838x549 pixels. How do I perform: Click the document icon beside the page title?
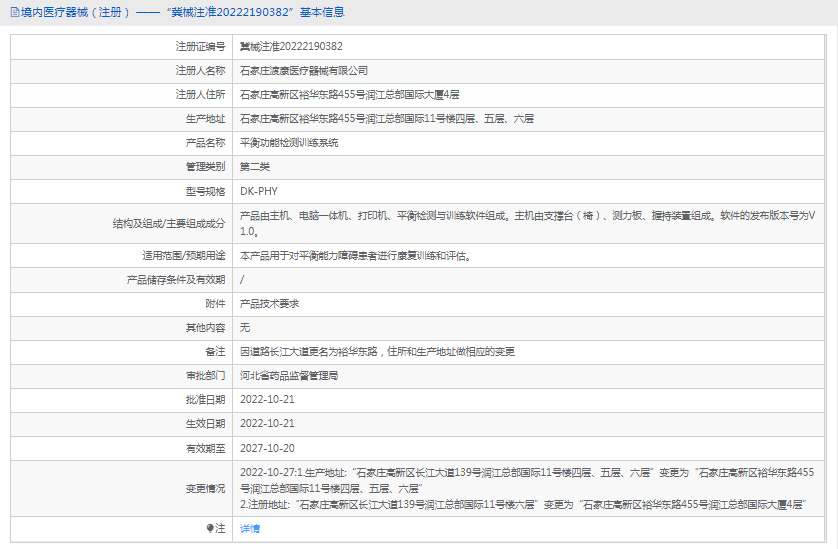coord(14,12)
